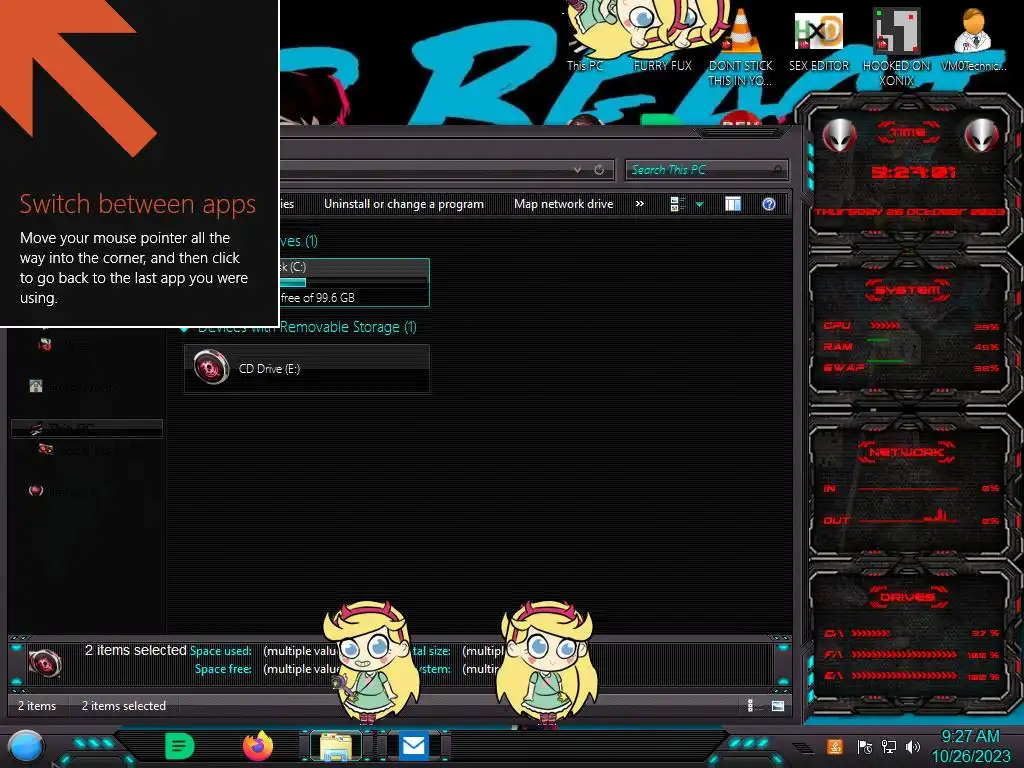Click 'Space used:' label in details pane
The width and height of the screenshot is (1024, 768).
coord(220,651)
